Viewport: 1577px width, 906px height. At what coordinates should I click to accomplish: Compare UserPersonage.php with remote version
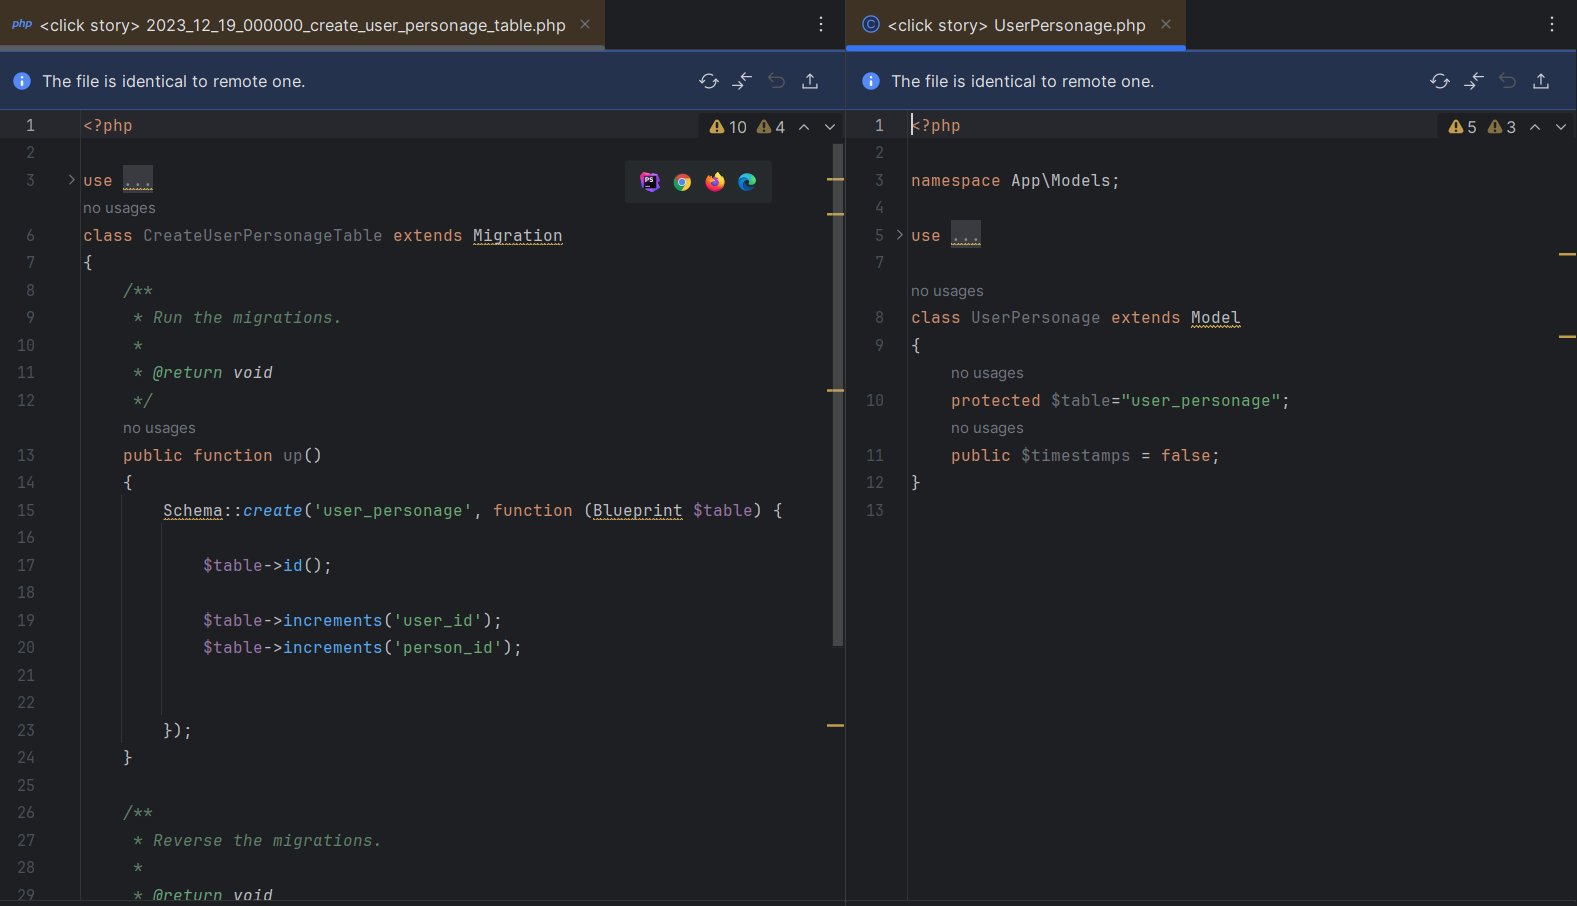click(x=1473, y=81)
